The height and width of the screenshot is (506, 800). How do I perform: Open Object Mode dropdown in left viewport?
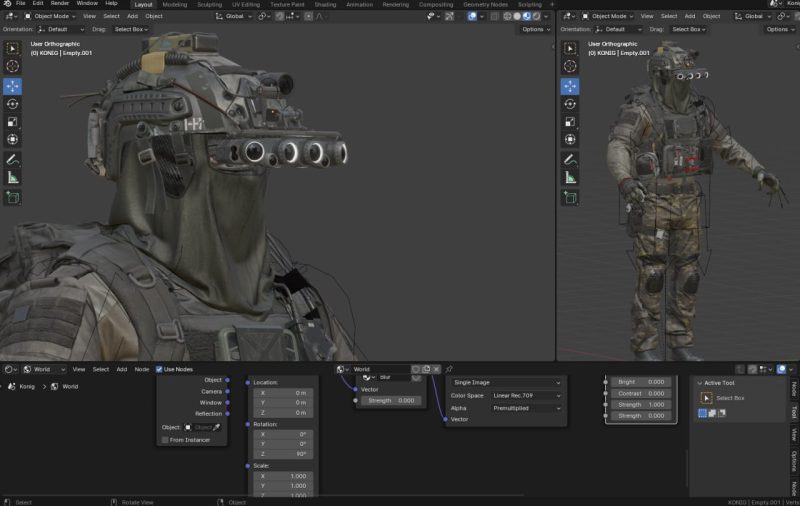pyautogui.click(x=52, y=16)
